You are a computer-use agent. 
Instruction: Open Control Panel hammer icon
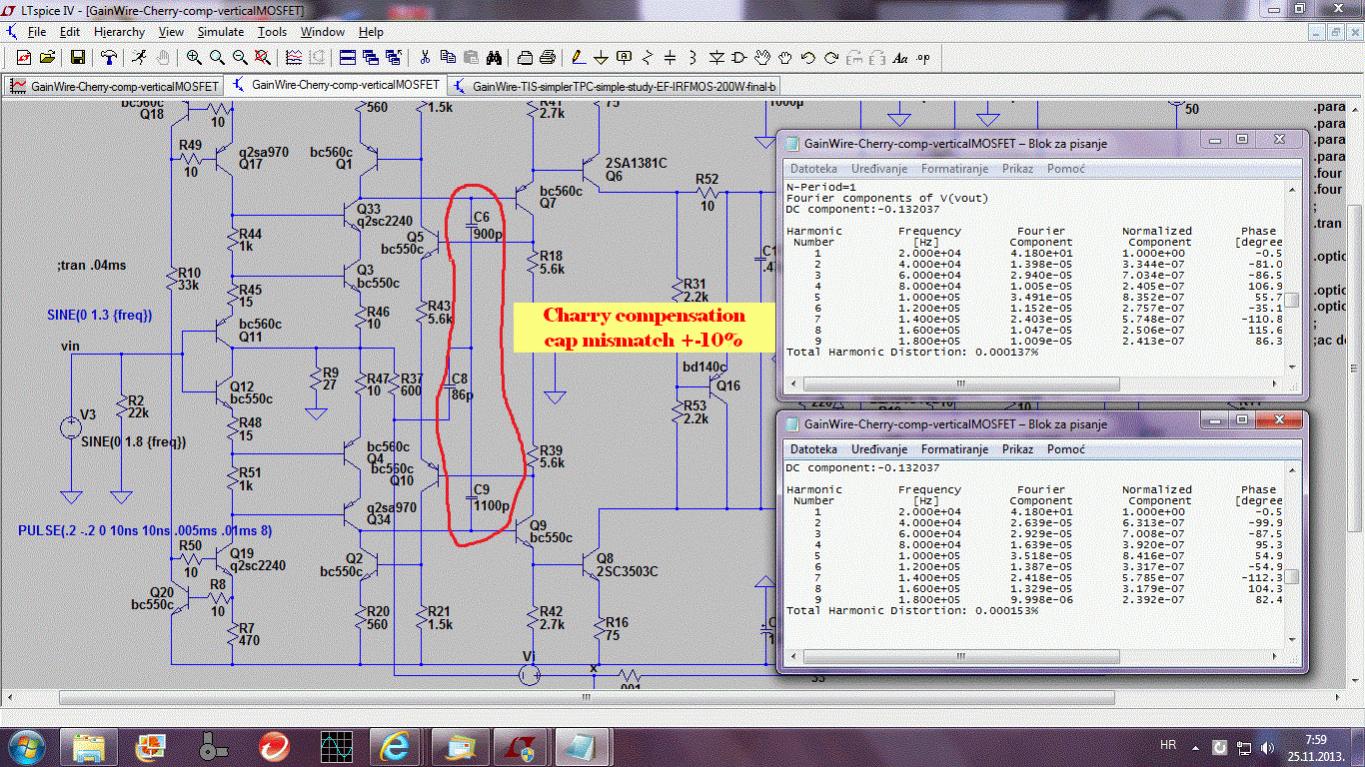click(109, 58)
